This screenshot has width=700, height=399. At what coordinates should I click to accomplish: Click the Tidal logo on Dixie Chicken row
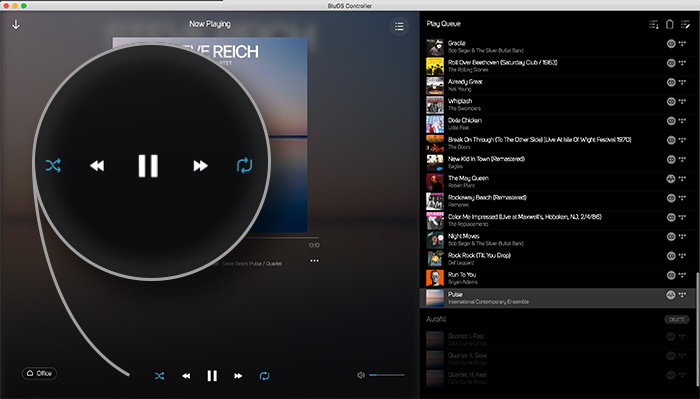tap(682, 121)
